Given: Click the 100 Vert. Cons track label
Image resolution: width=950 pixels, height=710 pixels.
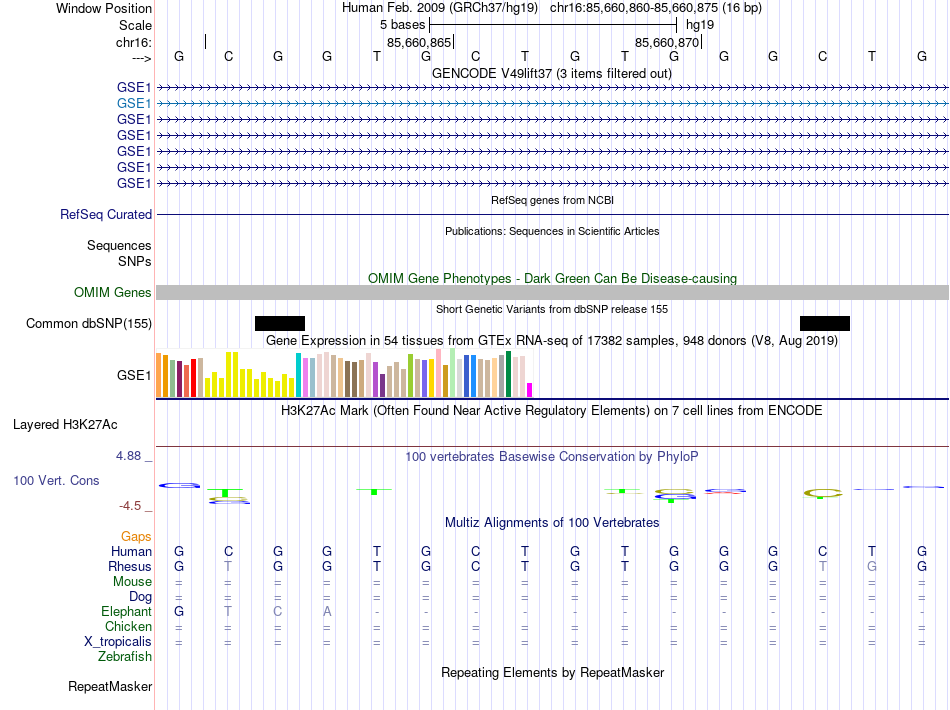Looking at the screenshot, I should (56, 480).
